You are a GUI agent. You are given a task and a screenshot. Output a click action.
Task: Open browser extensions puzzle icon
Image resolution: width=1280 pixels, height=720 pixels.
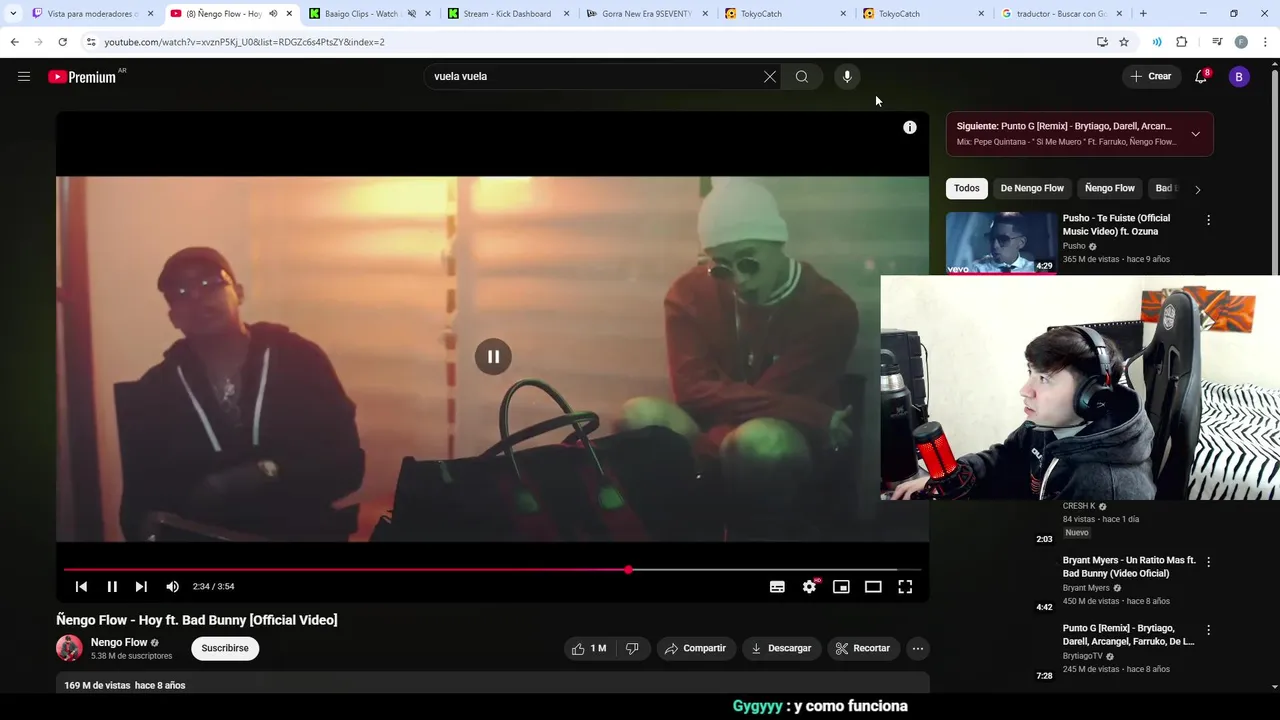(1181, 42)
